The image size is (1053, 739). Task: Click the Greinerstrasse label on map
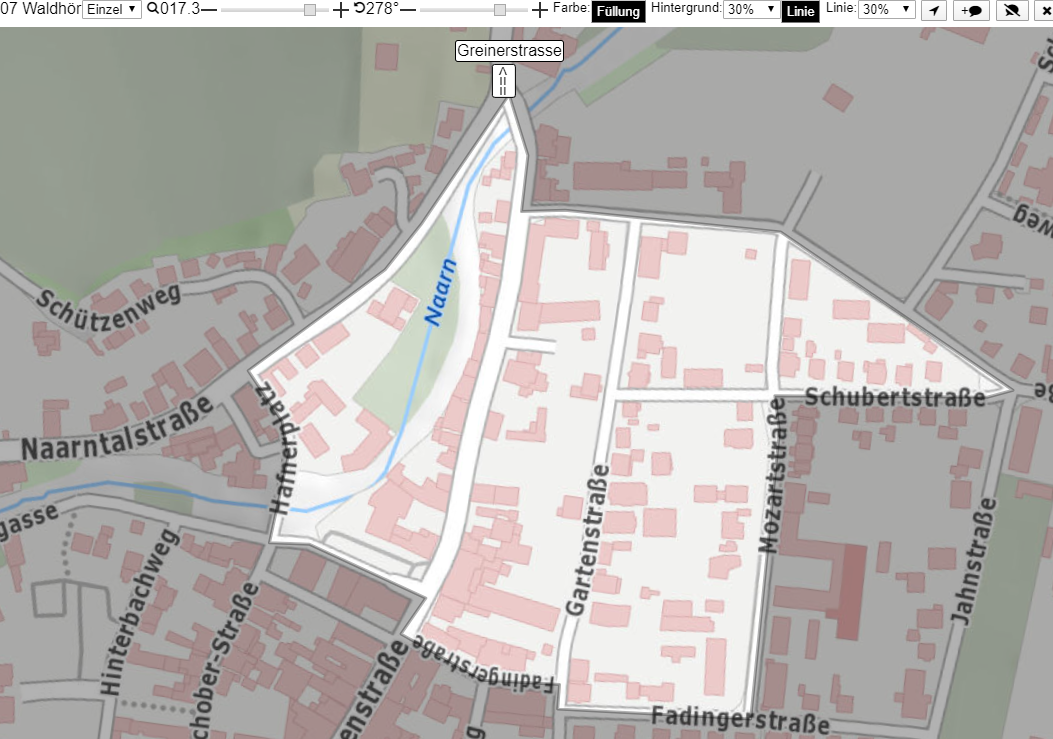coord(509,50)
